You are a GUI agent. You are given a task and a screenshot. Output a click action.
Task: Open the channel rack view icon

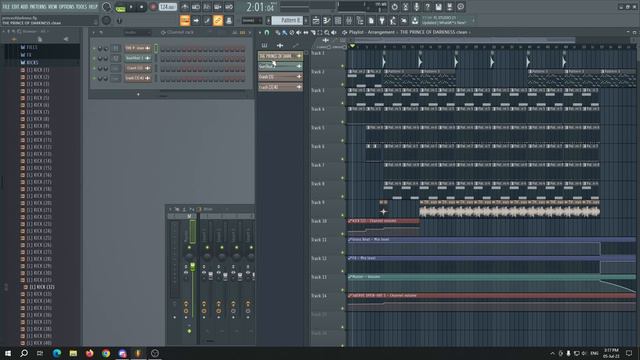click(x=338, y=20)
